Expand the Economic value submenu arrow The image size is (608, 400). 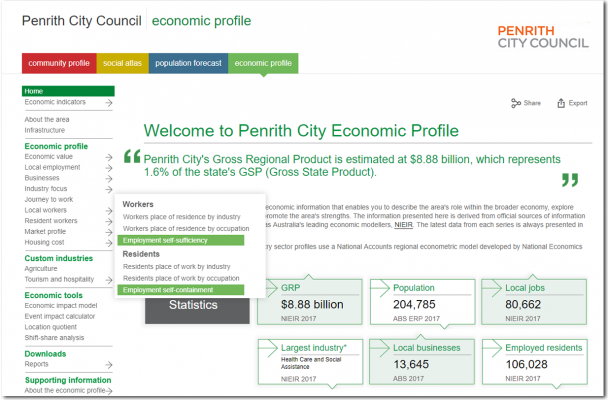(x=107, y=157)
